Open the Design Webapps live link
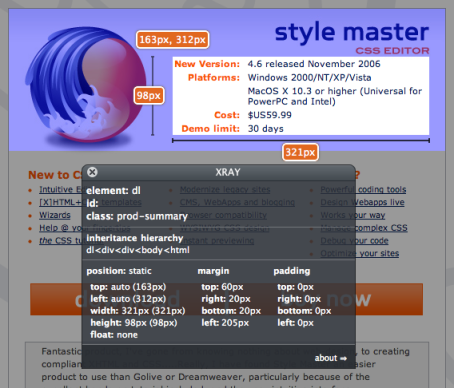Screen dimensions: 454x388 [362, 202]
